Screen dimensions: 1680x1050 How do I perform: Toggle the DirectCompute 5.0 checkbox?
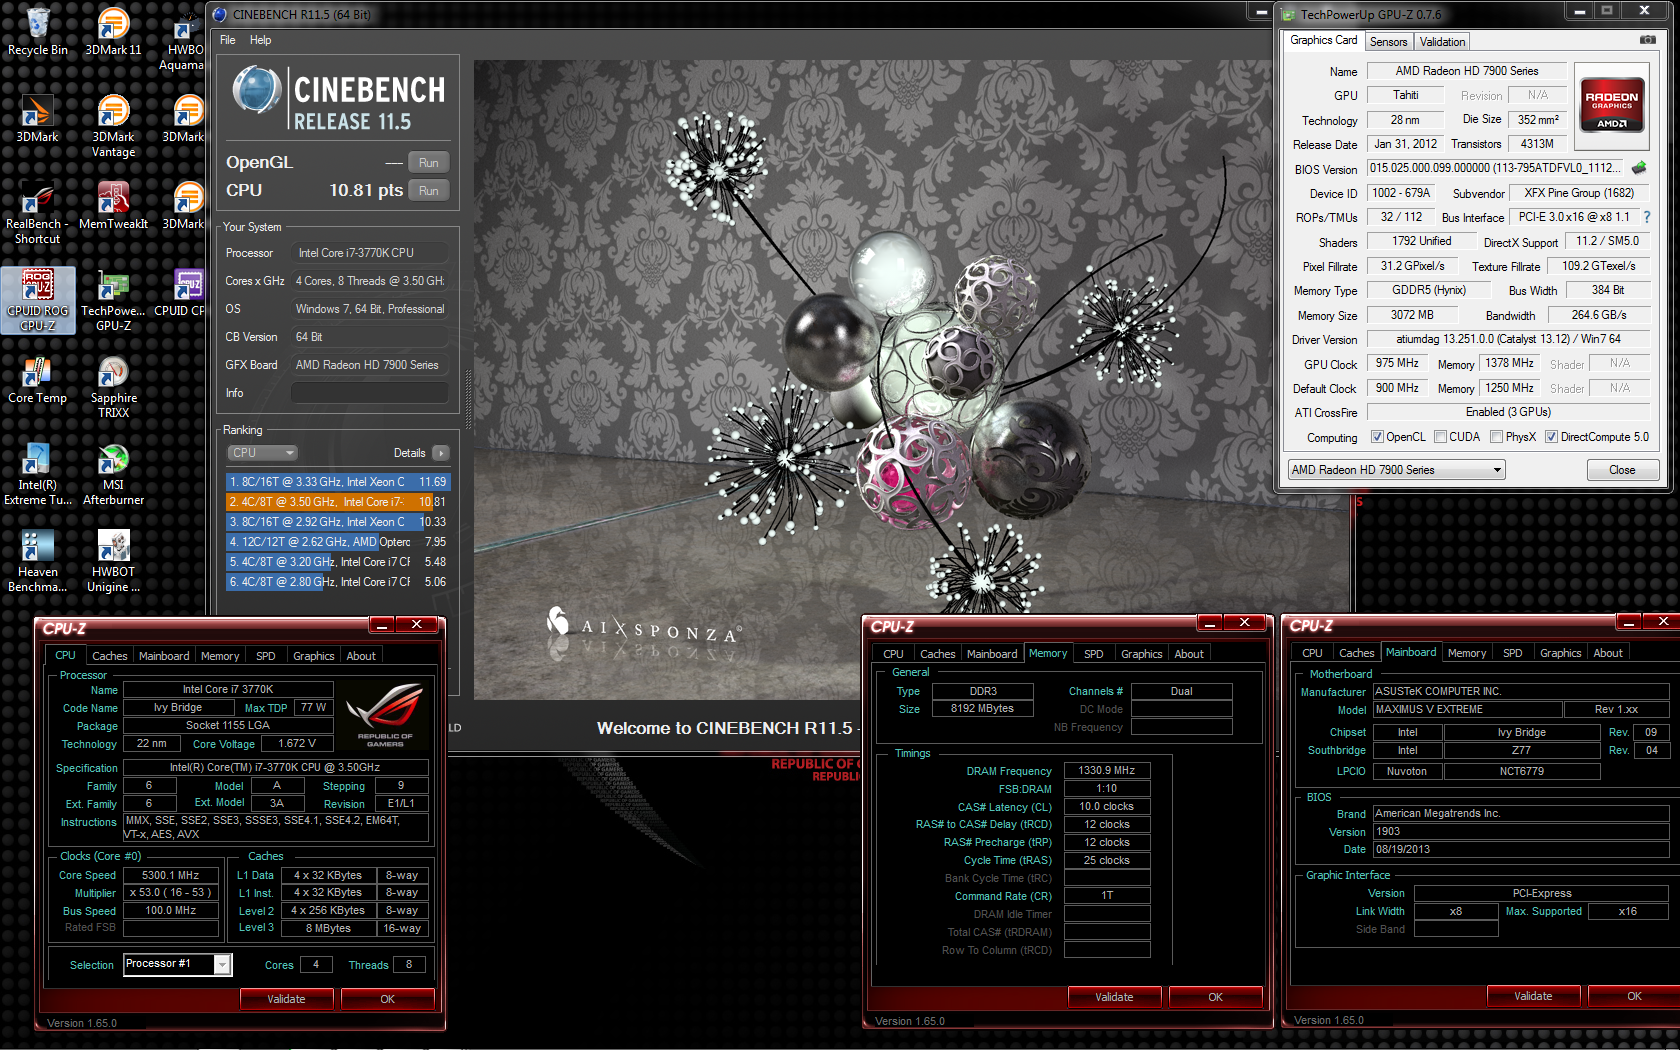click(1551, 437)
